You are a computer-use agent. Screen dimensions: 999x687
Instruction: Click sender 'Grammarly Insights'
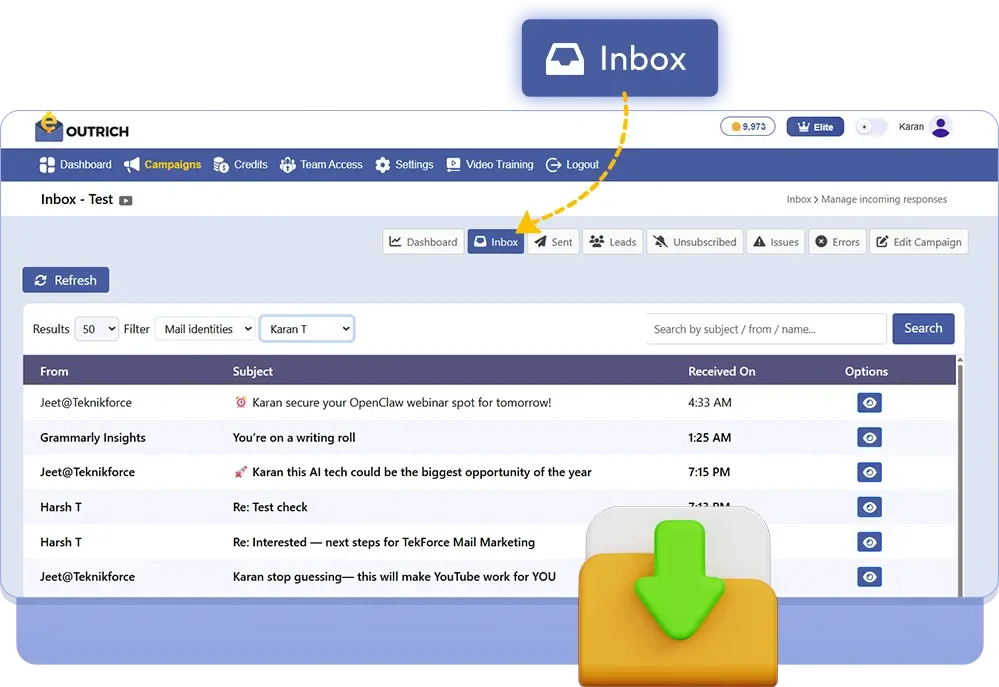coord(92,438)
